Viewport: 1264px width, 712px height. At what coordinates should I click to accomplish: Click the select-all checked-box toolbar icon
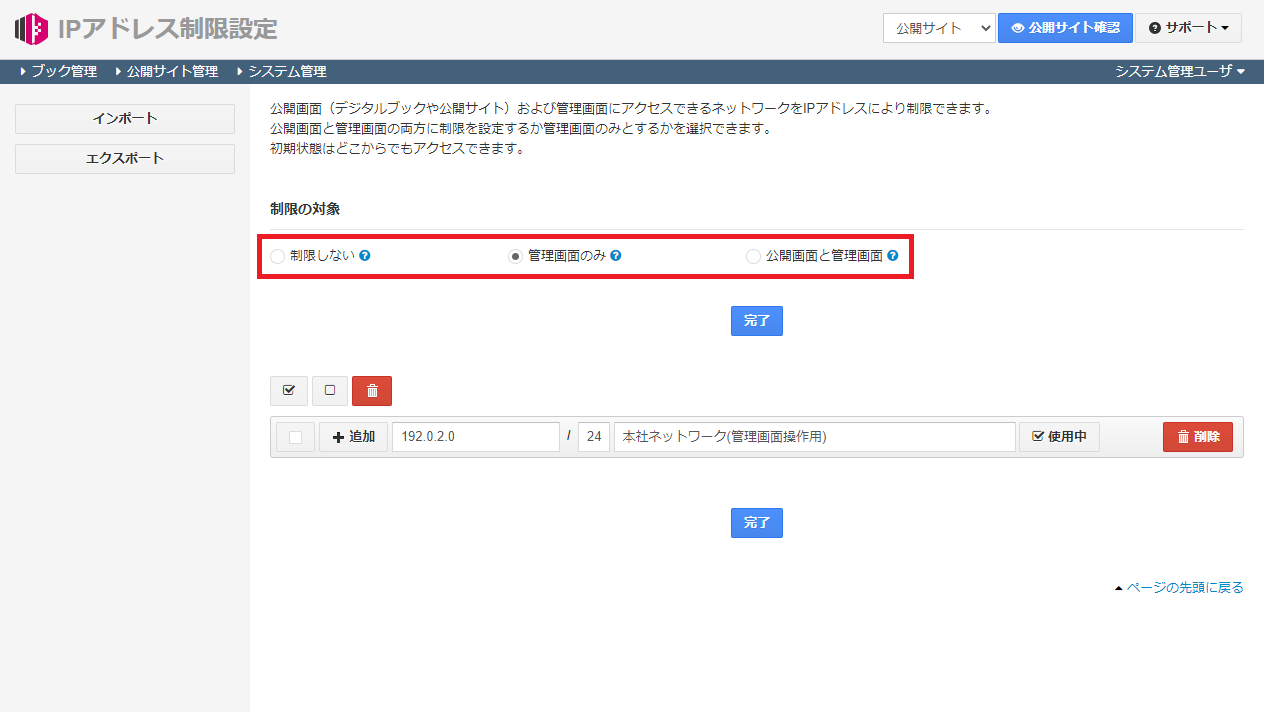(289, 391)
